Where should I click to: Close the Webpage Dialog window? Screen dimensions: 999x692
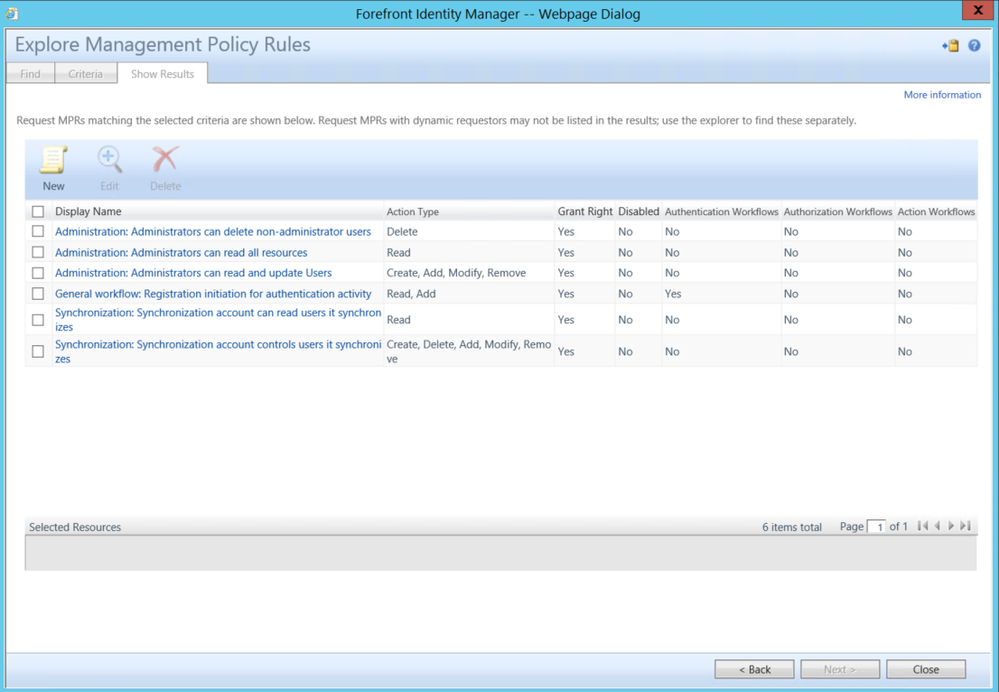(x=978, y=10)
